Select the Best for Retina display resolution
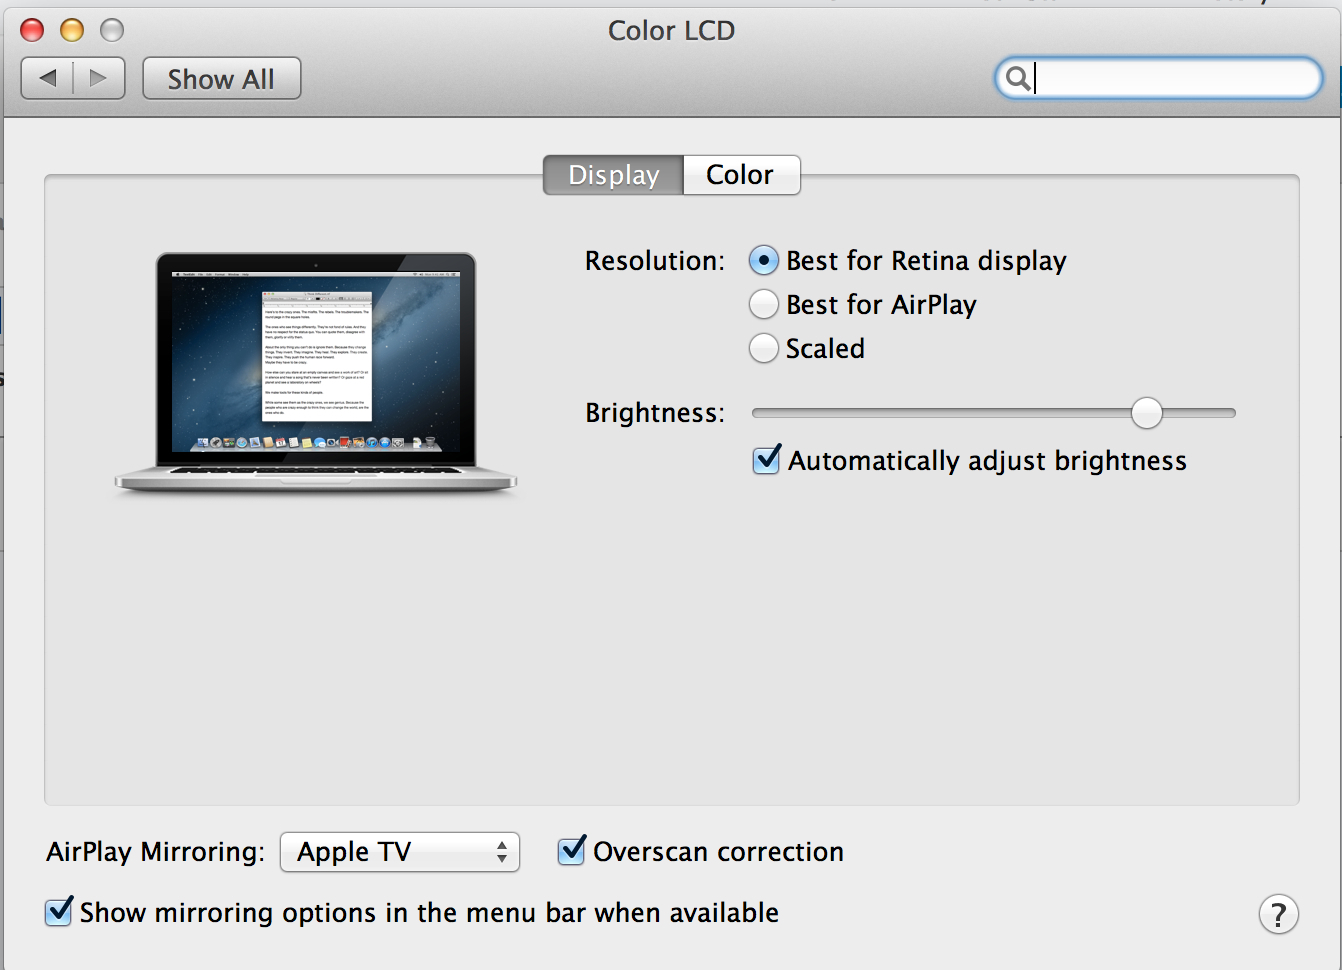The height and width of the screenshot is (970, 1342). pyautogui.click(x=763, y=260)
